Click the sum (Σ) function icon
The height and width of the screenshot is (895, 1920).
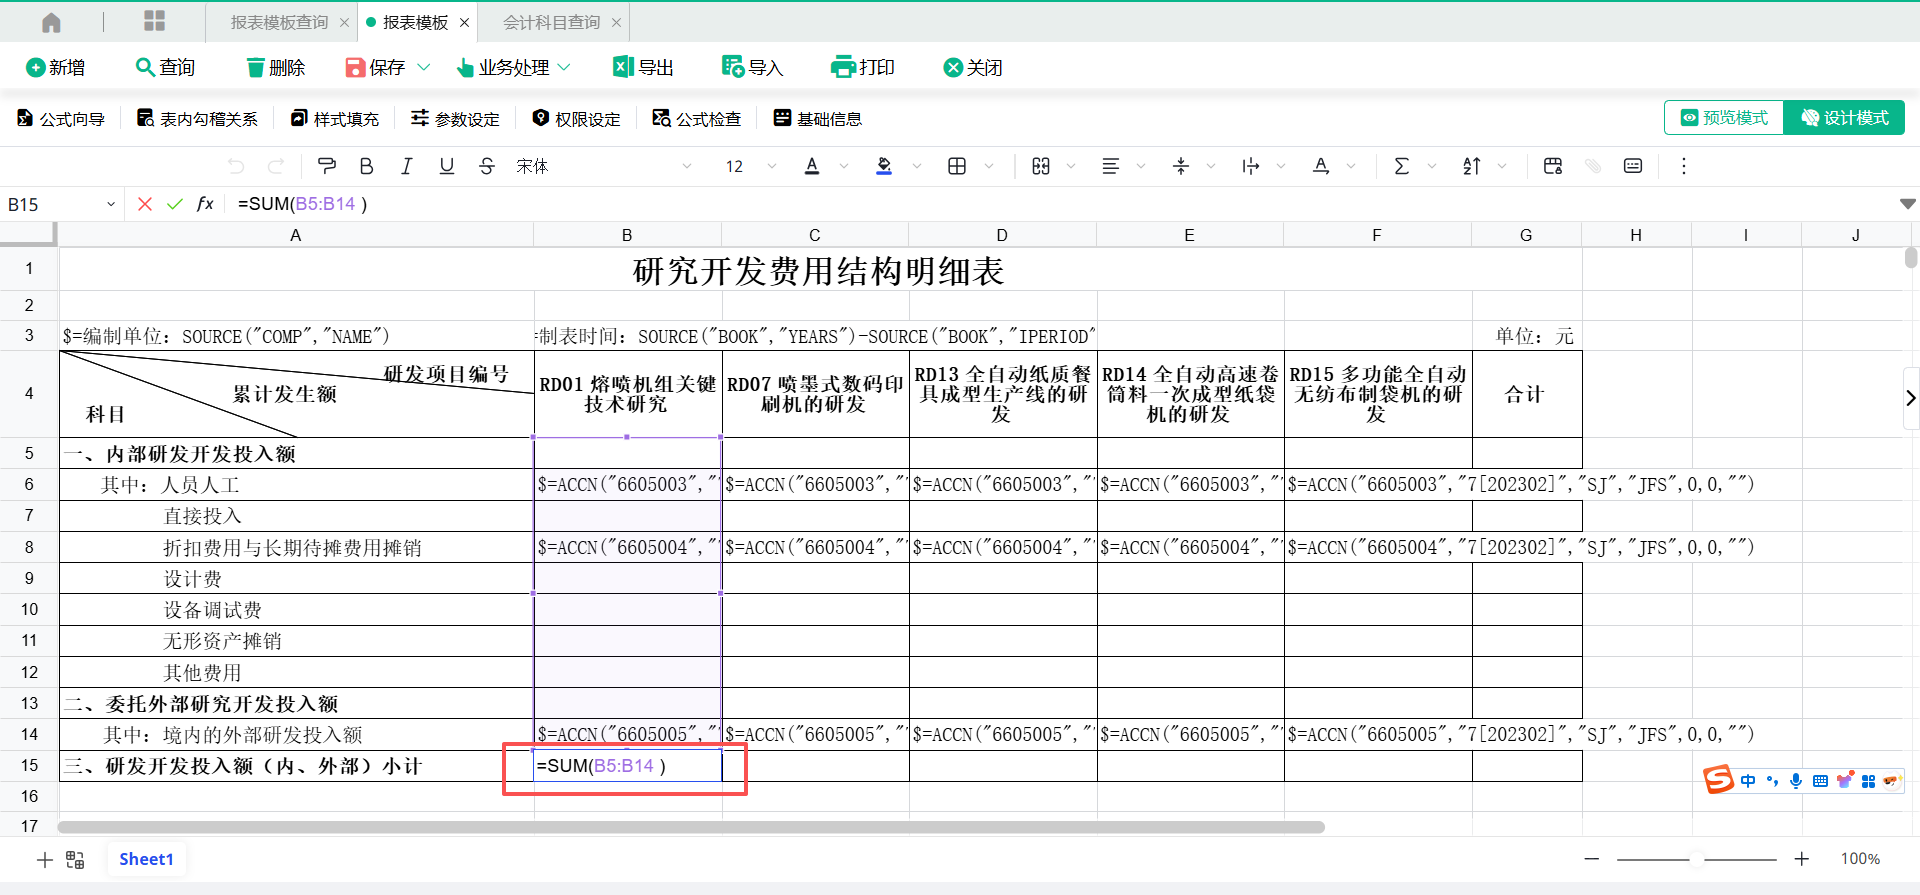pos(1401,166)
